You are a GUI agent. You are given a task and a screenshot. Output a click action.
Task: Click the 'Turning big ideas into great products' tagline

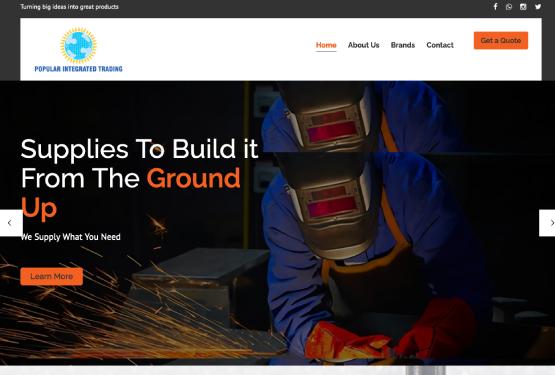click(x=69, y=7)
